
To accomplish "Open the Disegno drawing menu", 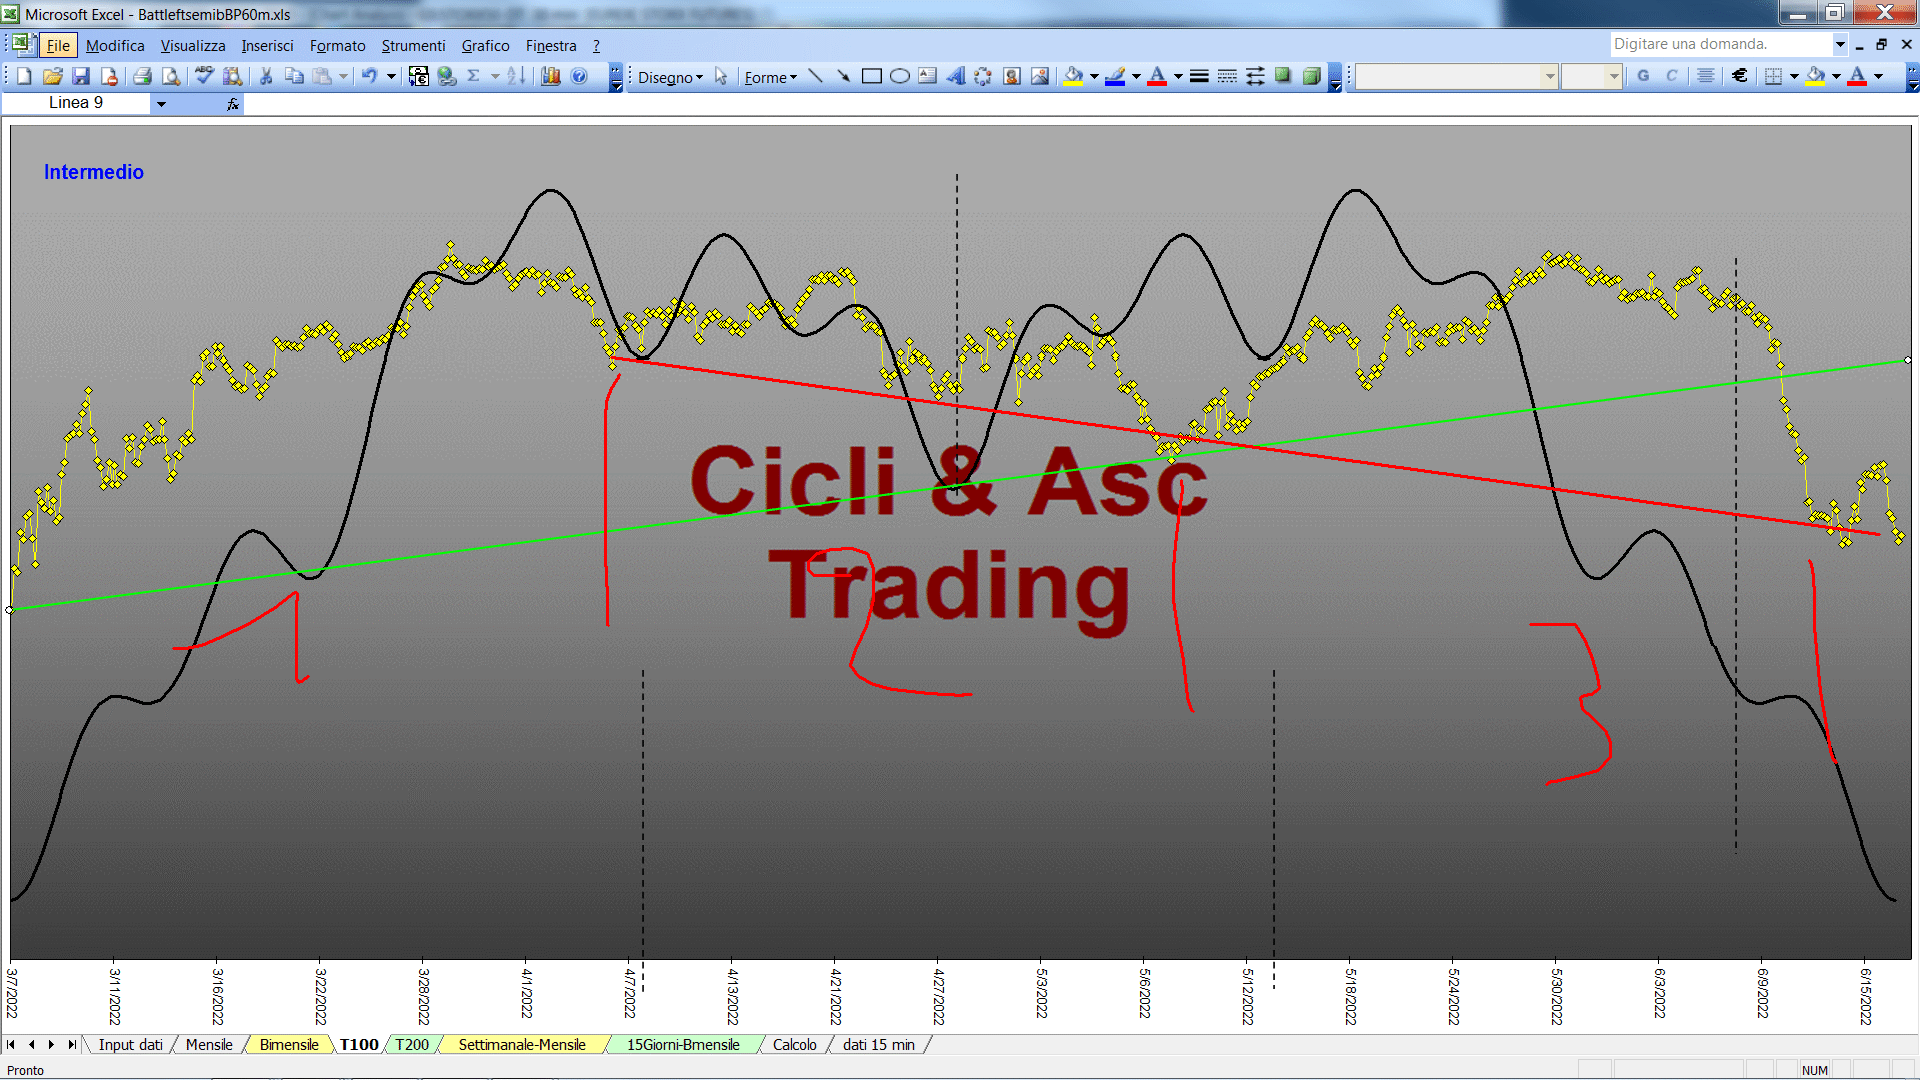I will (x=670, y=77).
